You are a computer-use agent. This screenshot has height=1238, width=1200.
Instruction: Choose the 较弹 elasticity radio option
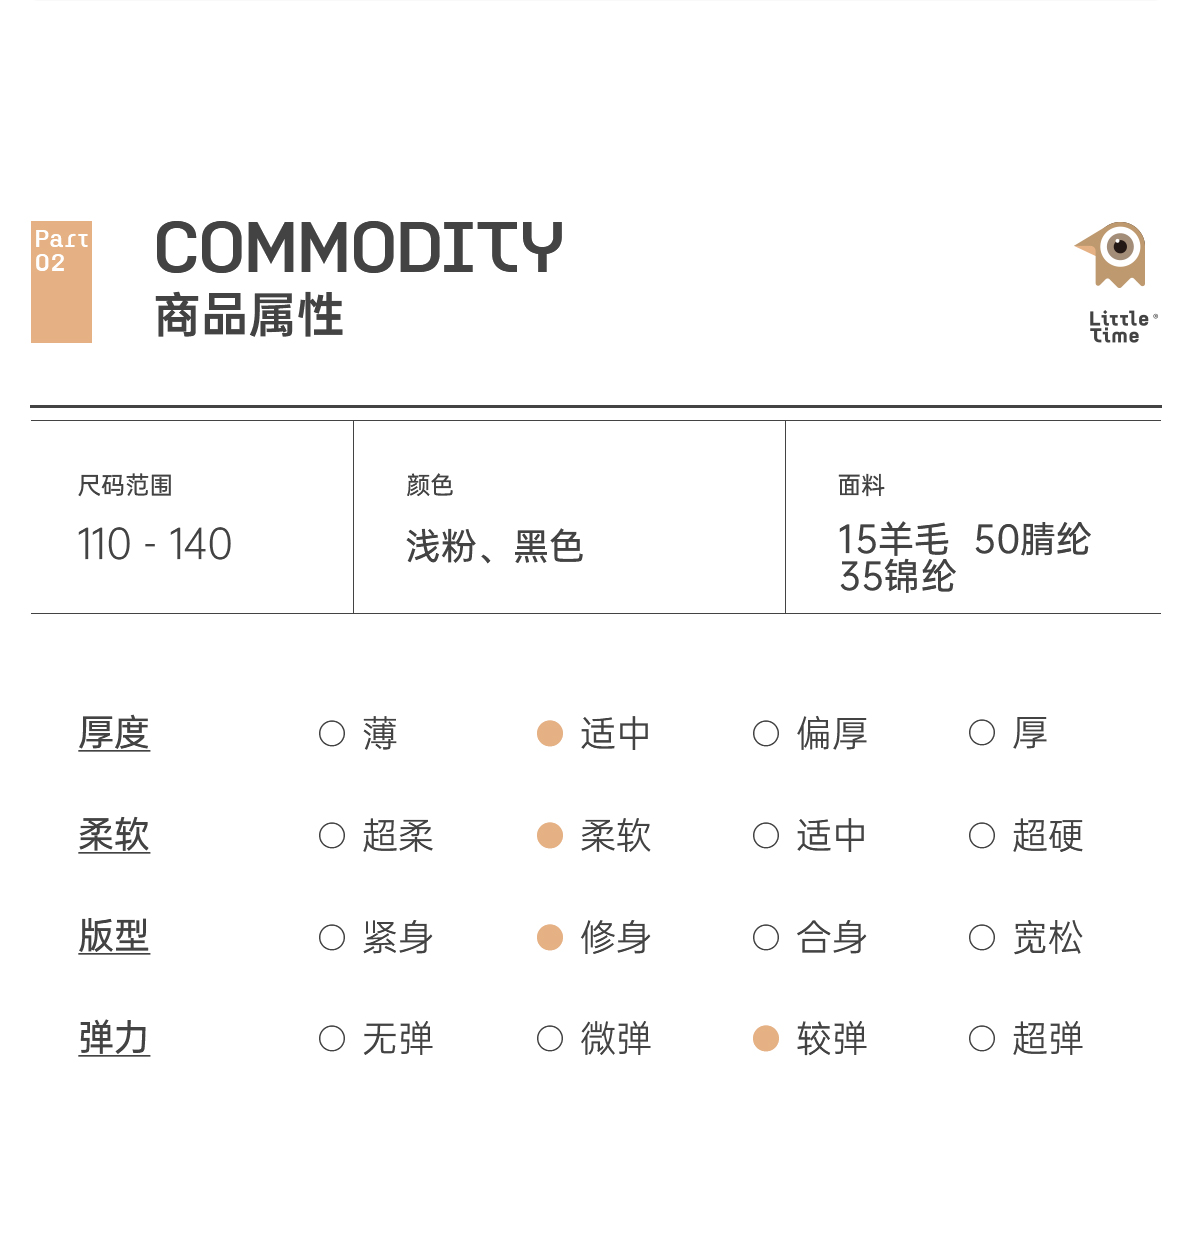(x=766, y=1039)
